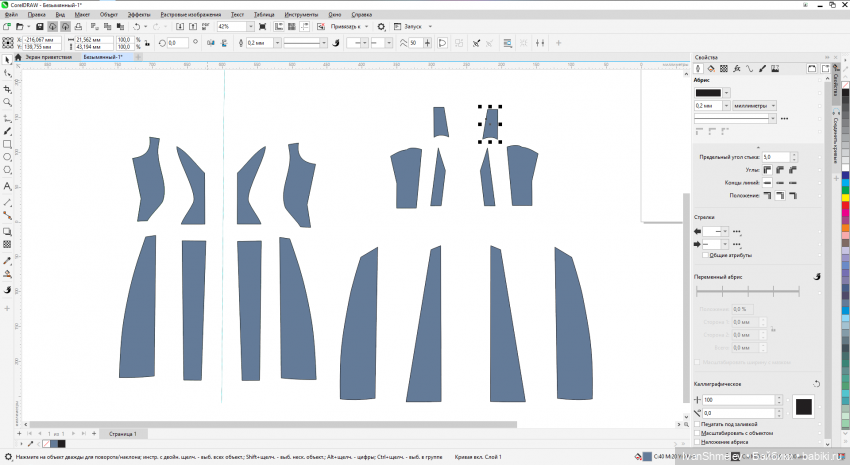
Task: Select the Polygon tool
Action: [7, 170]
